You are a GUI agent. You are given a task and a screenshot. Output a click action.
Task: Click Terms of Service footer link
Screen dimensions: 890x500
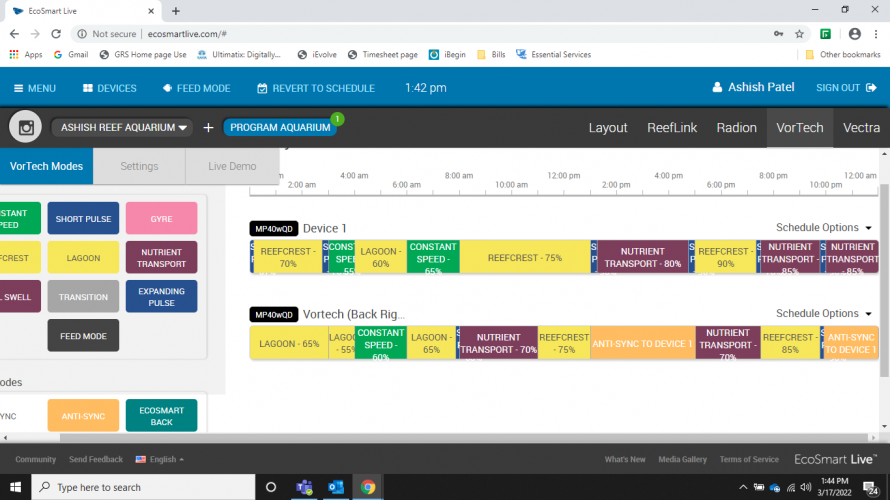tap(749, 459)
